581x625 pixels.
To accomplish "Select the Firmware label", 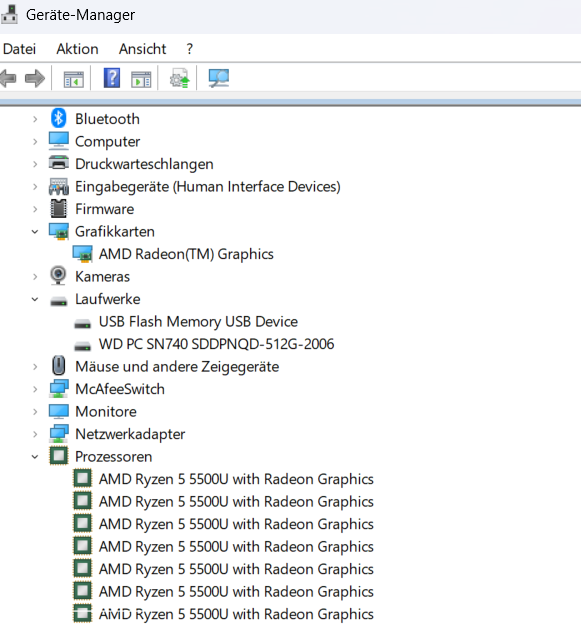I will click(x=104, y=209).
